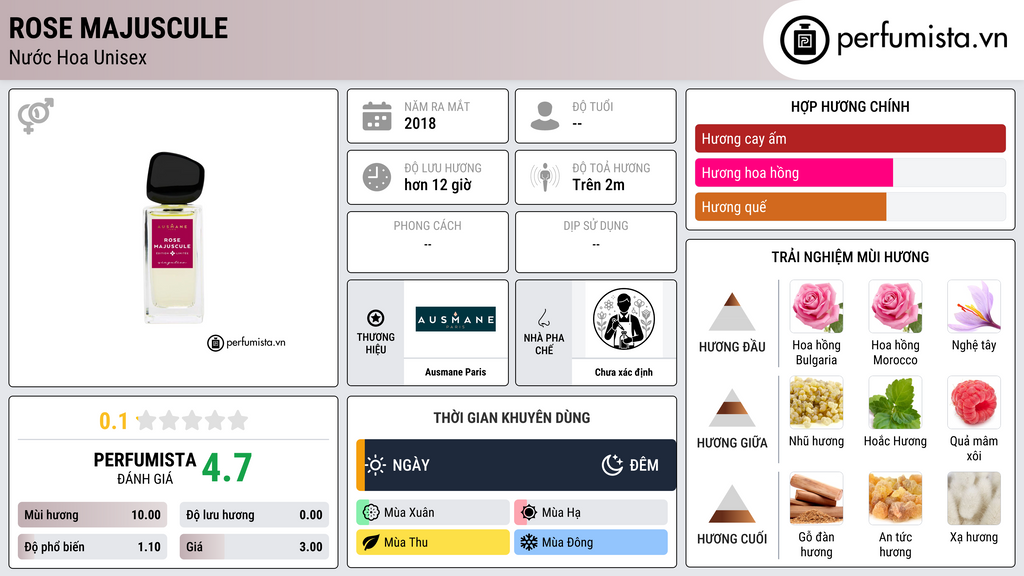Click the Phong cách style box
This screenshot has width=1024, height=576.
pos(428,242)
